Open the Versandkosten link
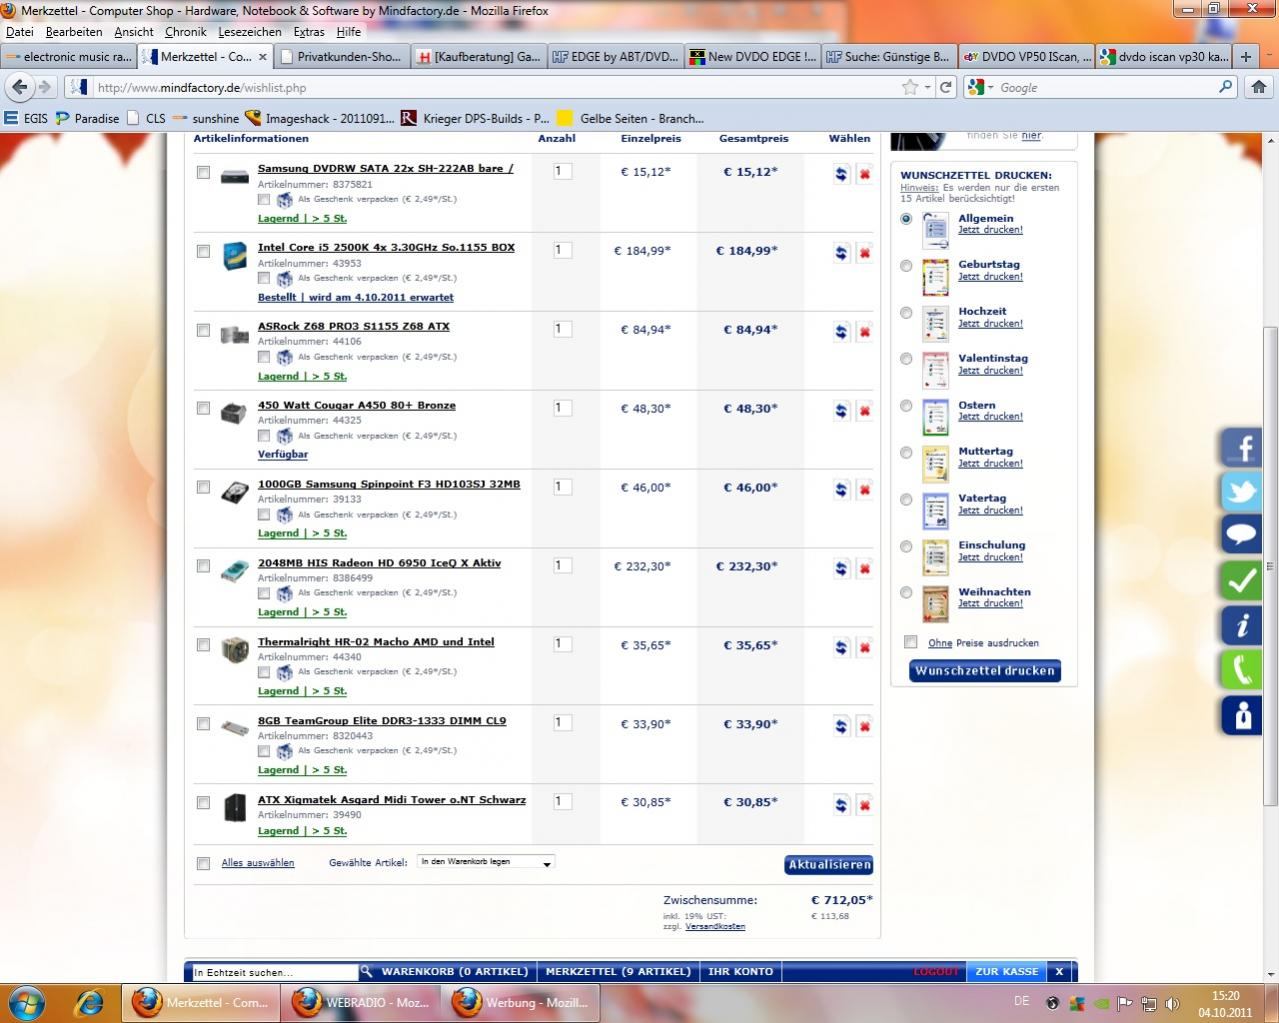1279x1023 pixels. [x=715, y=926]
